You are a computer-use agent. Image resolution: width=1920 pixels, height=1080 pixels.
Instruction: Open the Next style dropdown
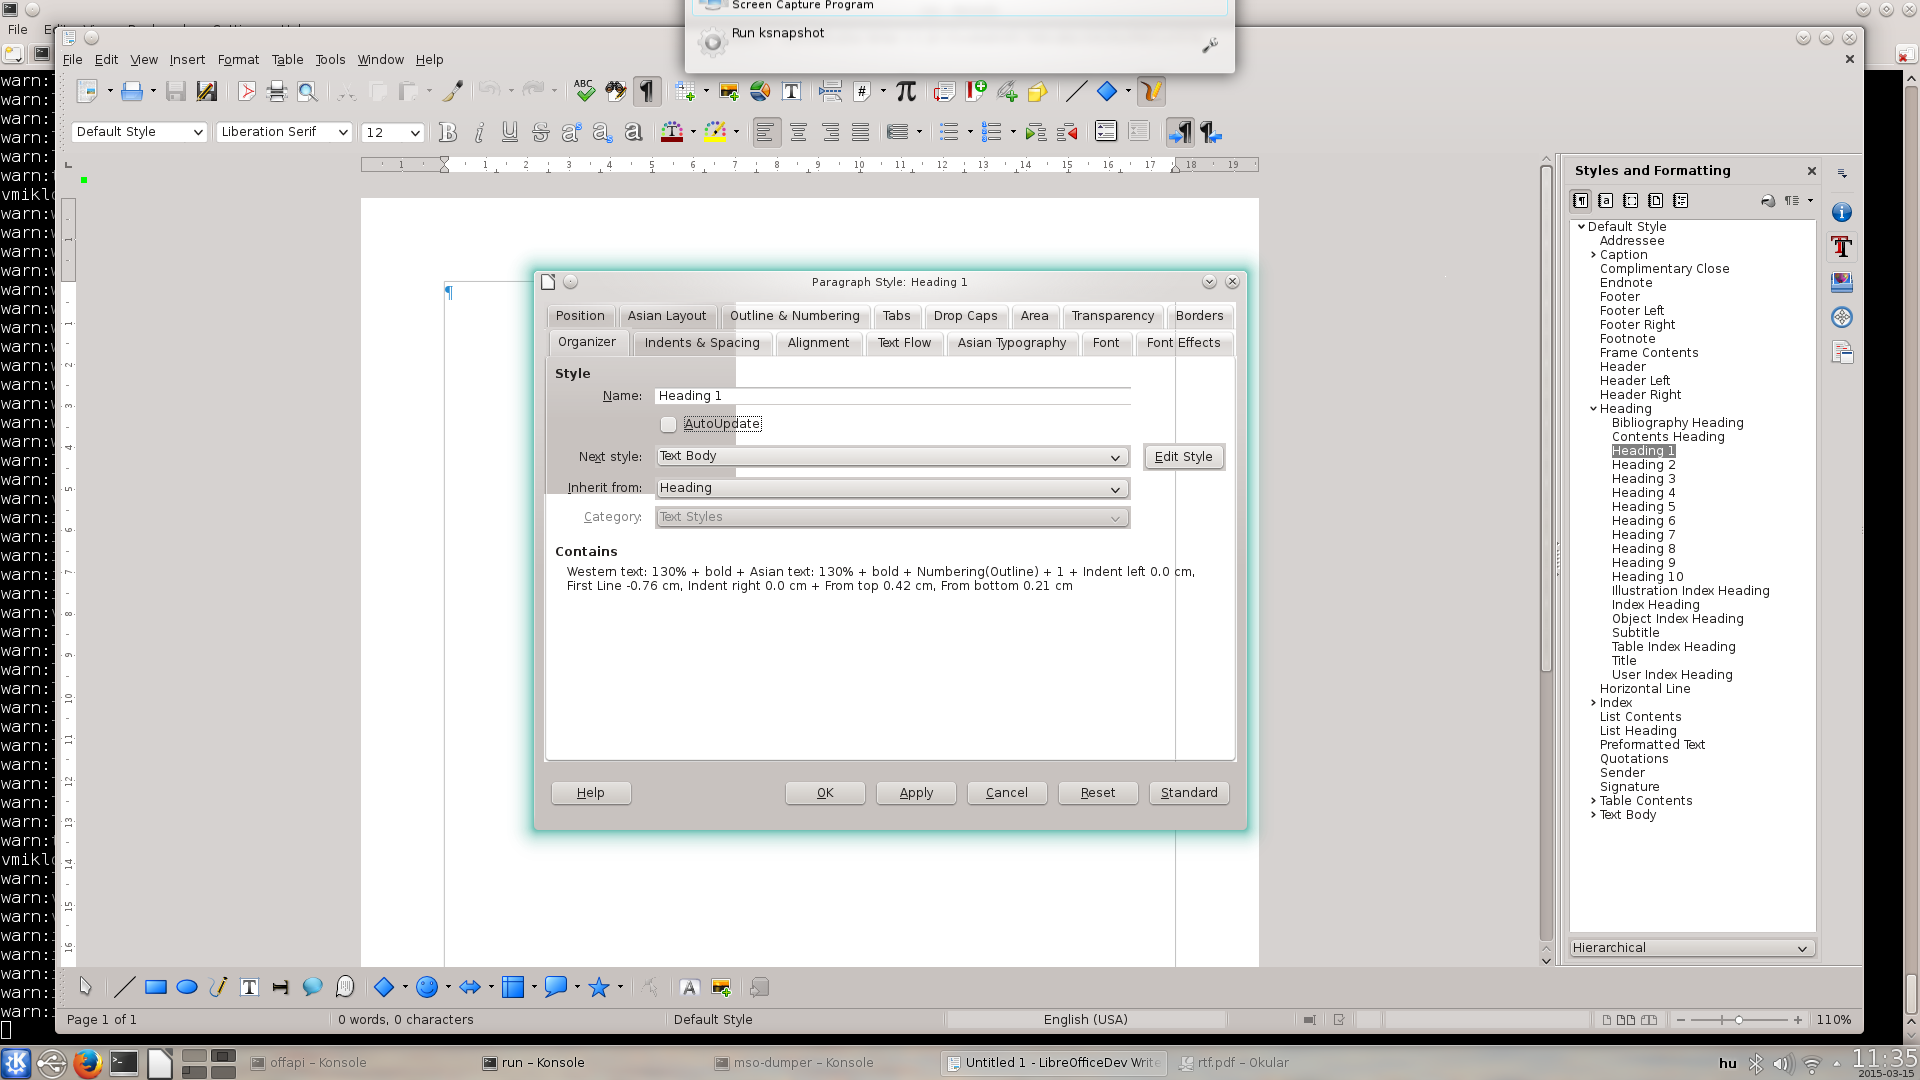point(892,457)
